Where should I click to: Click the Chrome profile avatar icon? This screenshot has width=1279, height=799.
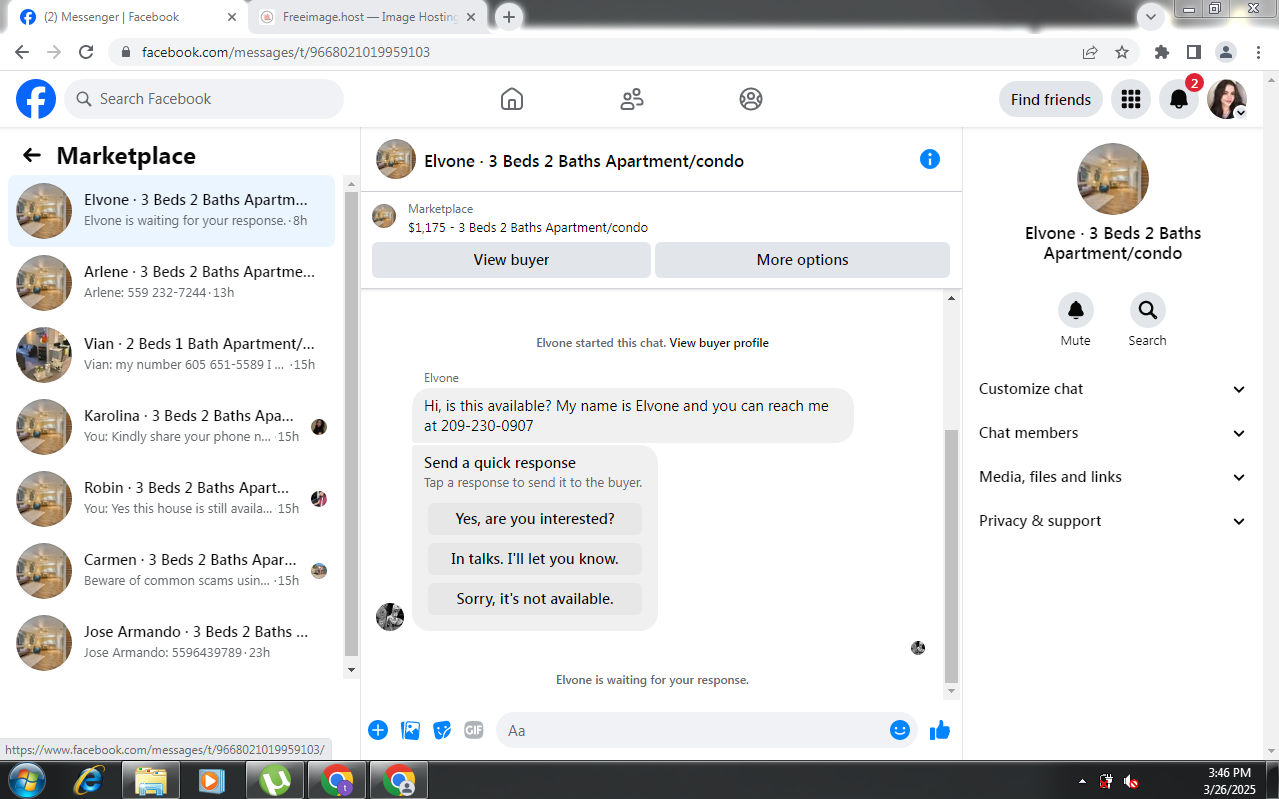pos(1226,52)
